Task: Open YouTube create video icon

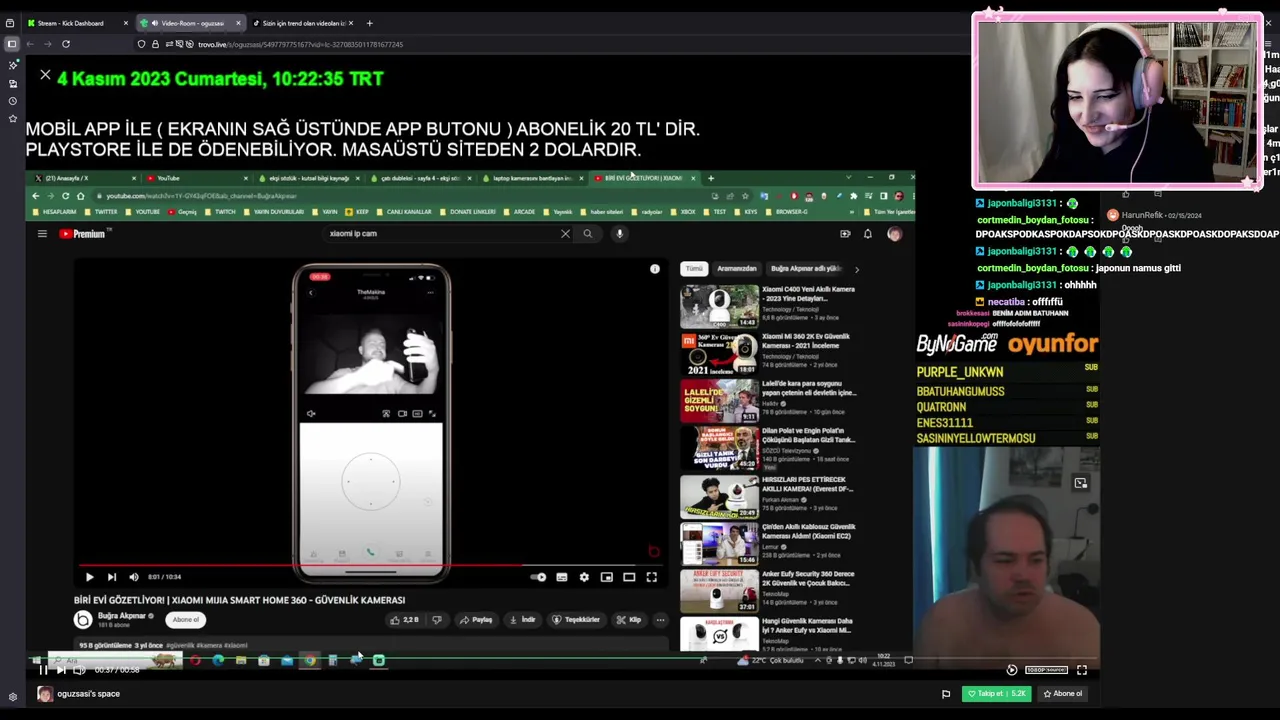Action: point(845,234)
